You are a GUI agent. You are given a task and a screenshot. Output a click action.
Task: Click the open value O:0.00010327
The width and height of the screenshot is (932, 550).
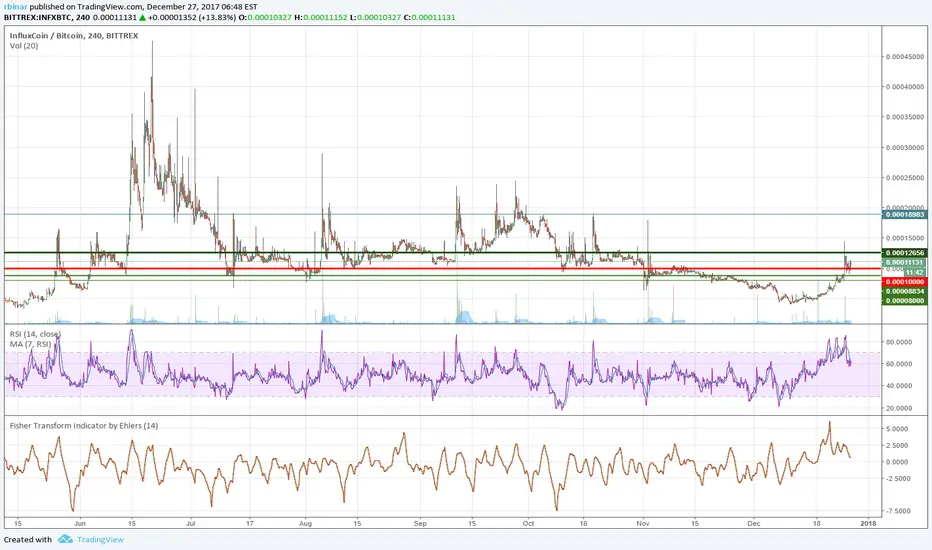click(x=265, y=17)
